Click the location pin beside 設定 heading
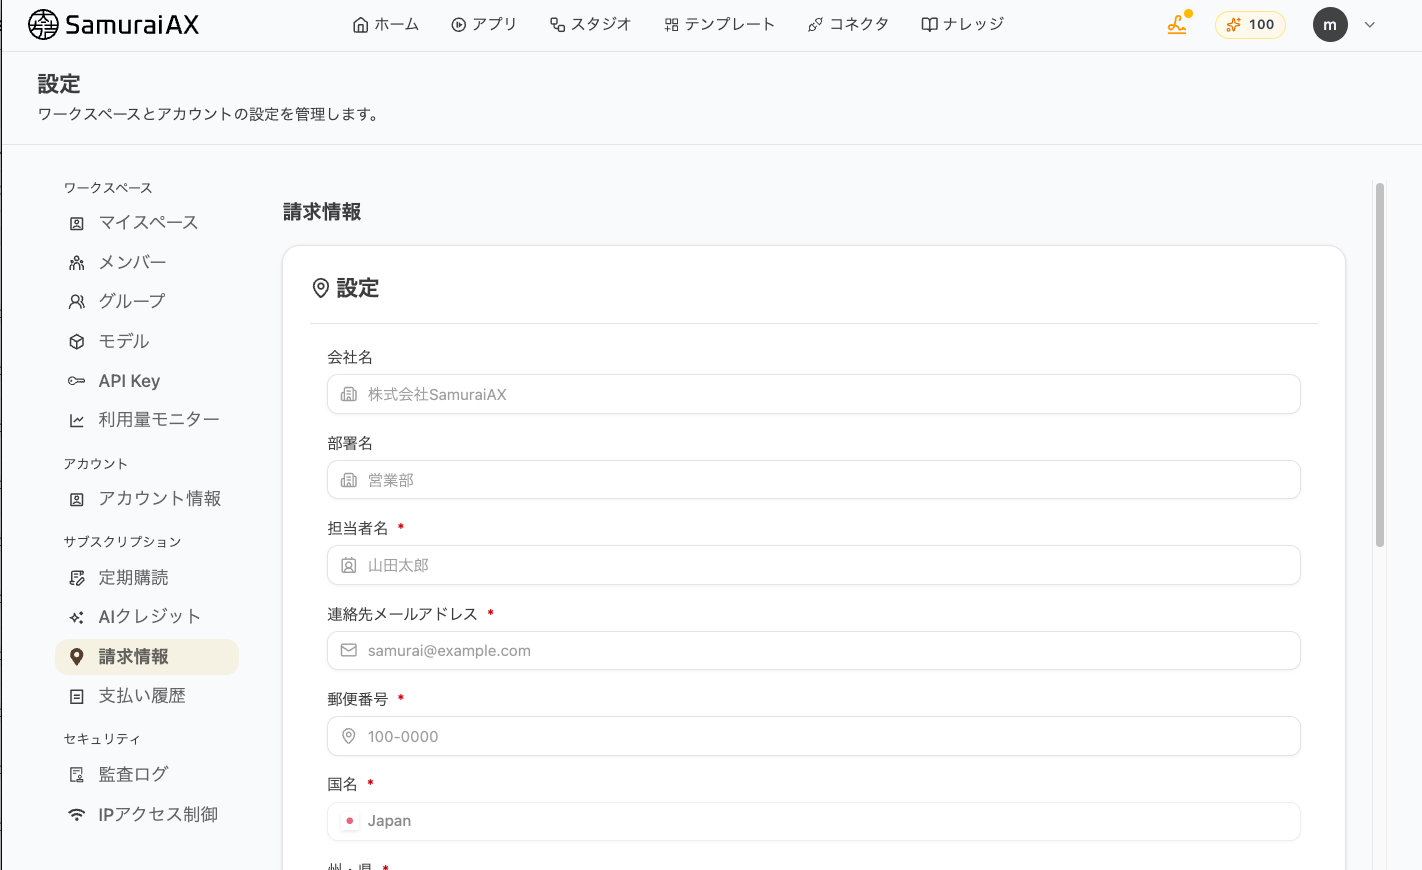1422x870 pixels. pos(321,289)
